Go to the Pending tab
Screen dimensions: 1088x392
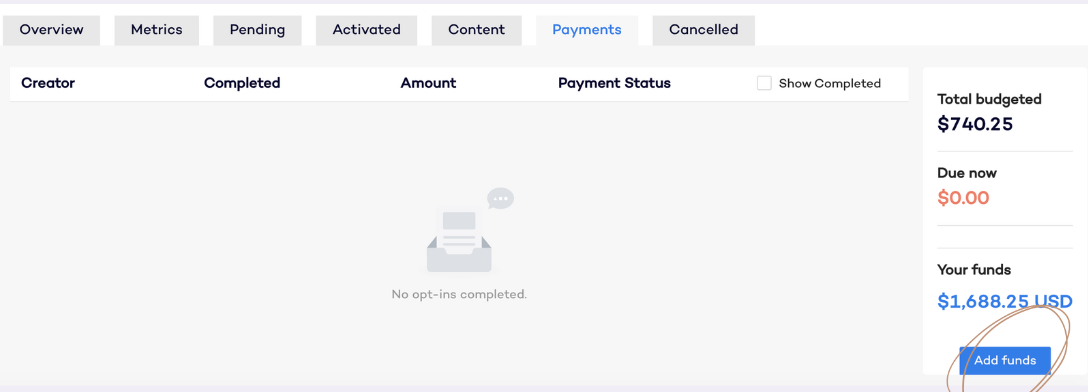[257, 30]
